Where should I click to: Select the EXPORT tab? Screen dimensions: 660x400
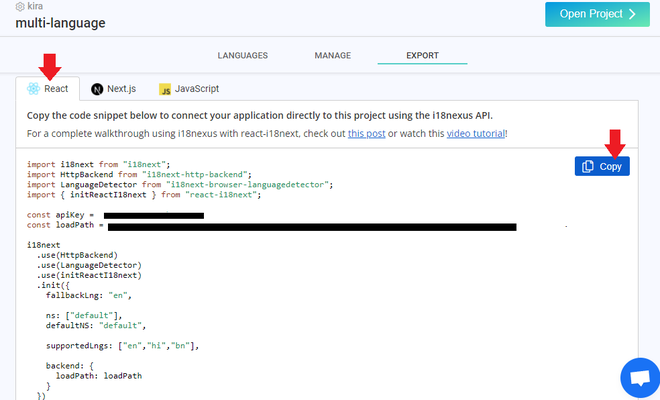coord(422,56)
